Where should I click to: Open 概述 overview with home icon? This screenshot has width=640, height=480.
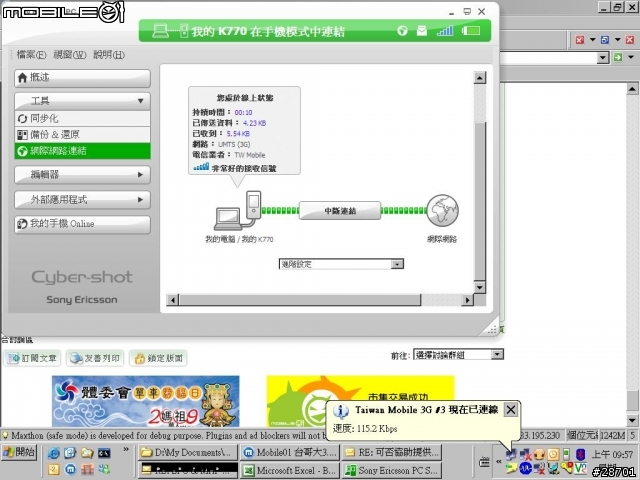[x=82, y=78]
